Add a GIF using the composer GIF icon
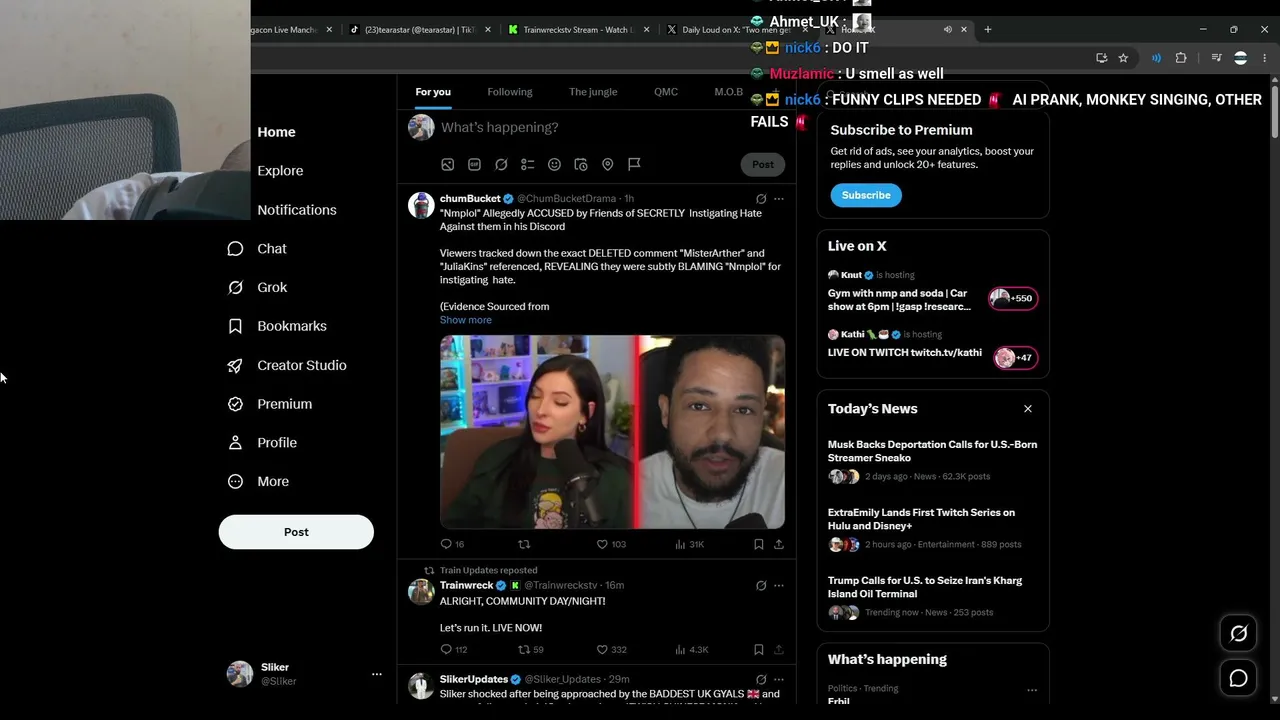1280x720 pixels. (x=474, y=164)
